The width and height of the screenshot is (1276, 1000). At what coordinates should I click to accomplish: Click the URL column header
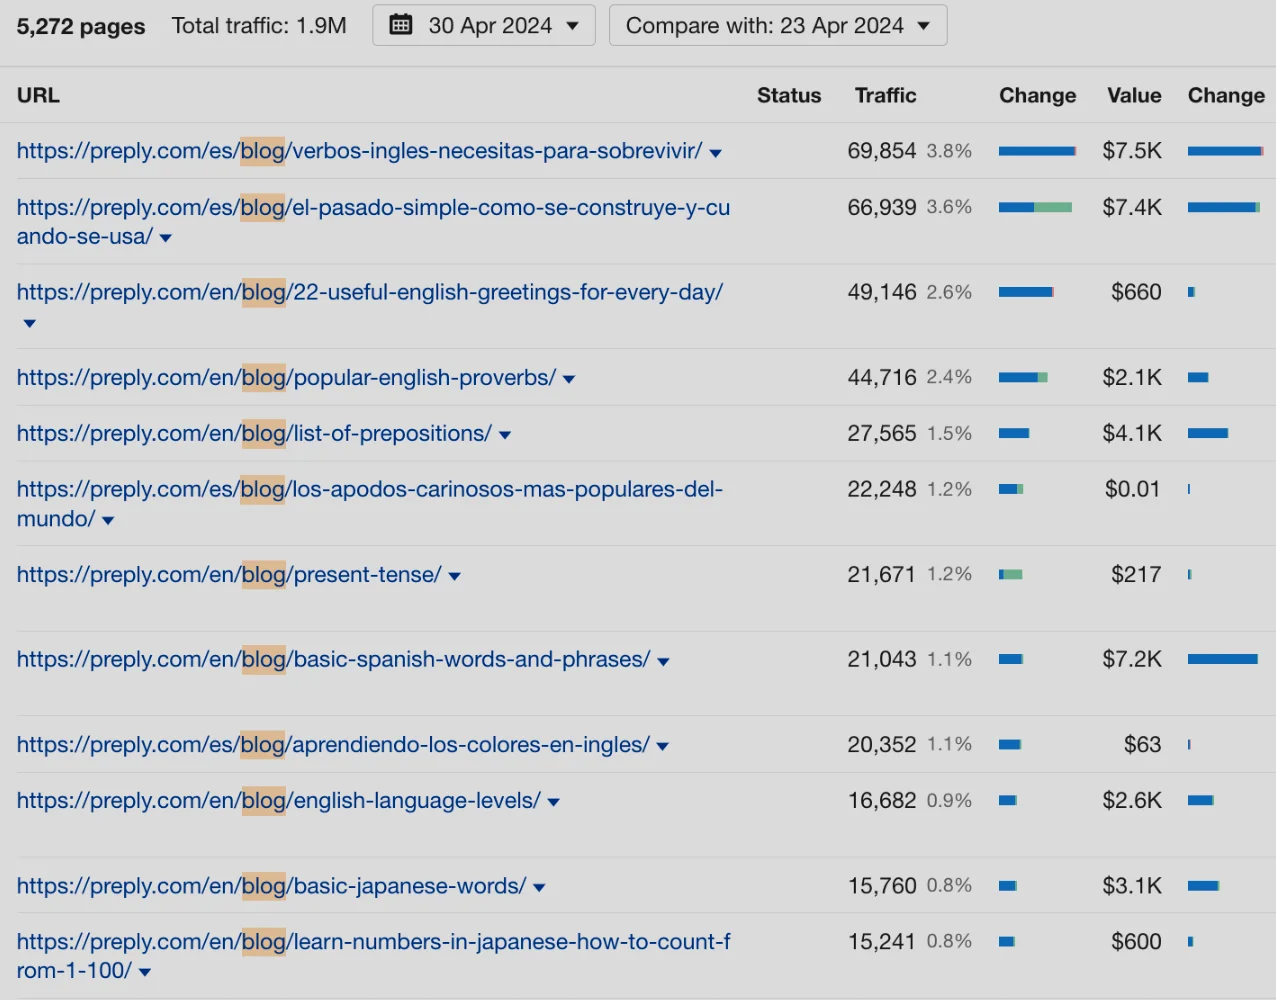click(37, 95)
